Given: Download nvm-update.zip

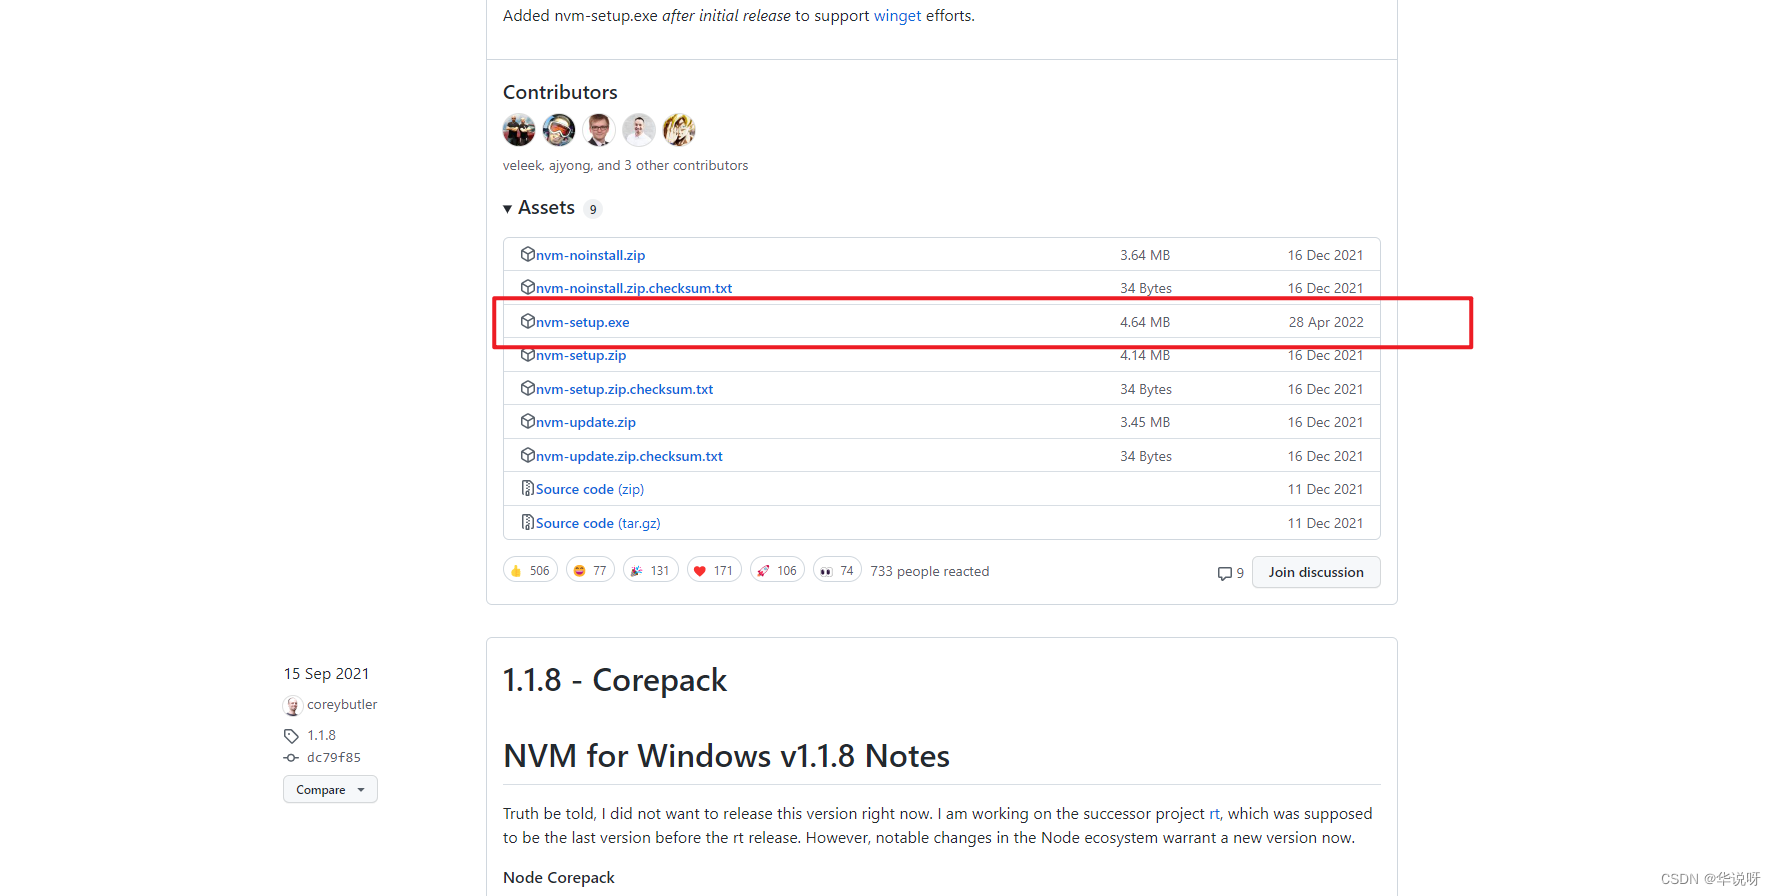Looking at the screenshot, I should (586, 422).
